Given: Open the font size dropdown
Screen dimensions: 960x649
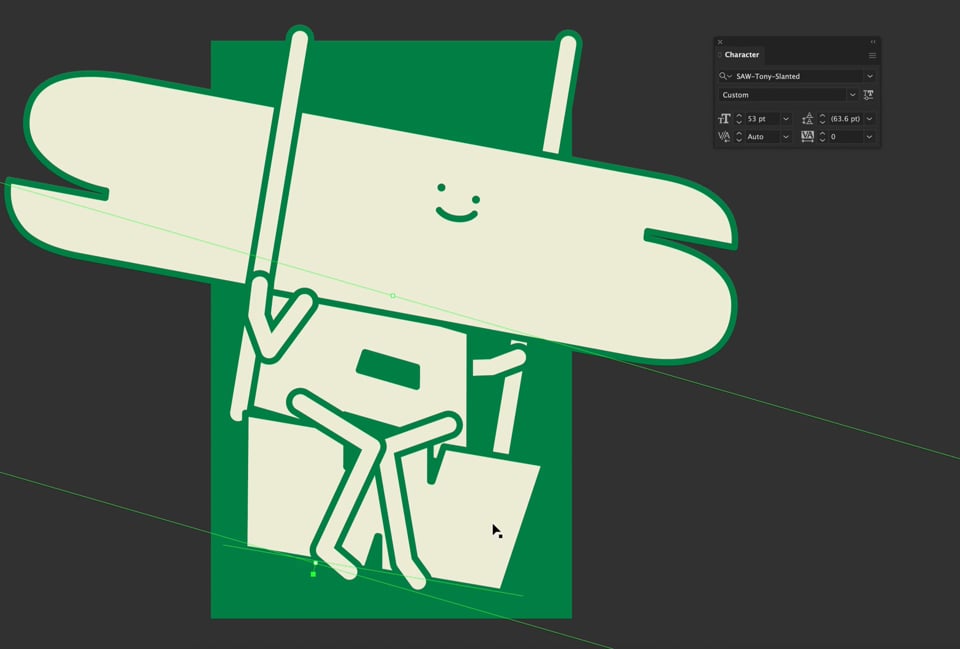Looking at the screenshot, I should [786, 119].
